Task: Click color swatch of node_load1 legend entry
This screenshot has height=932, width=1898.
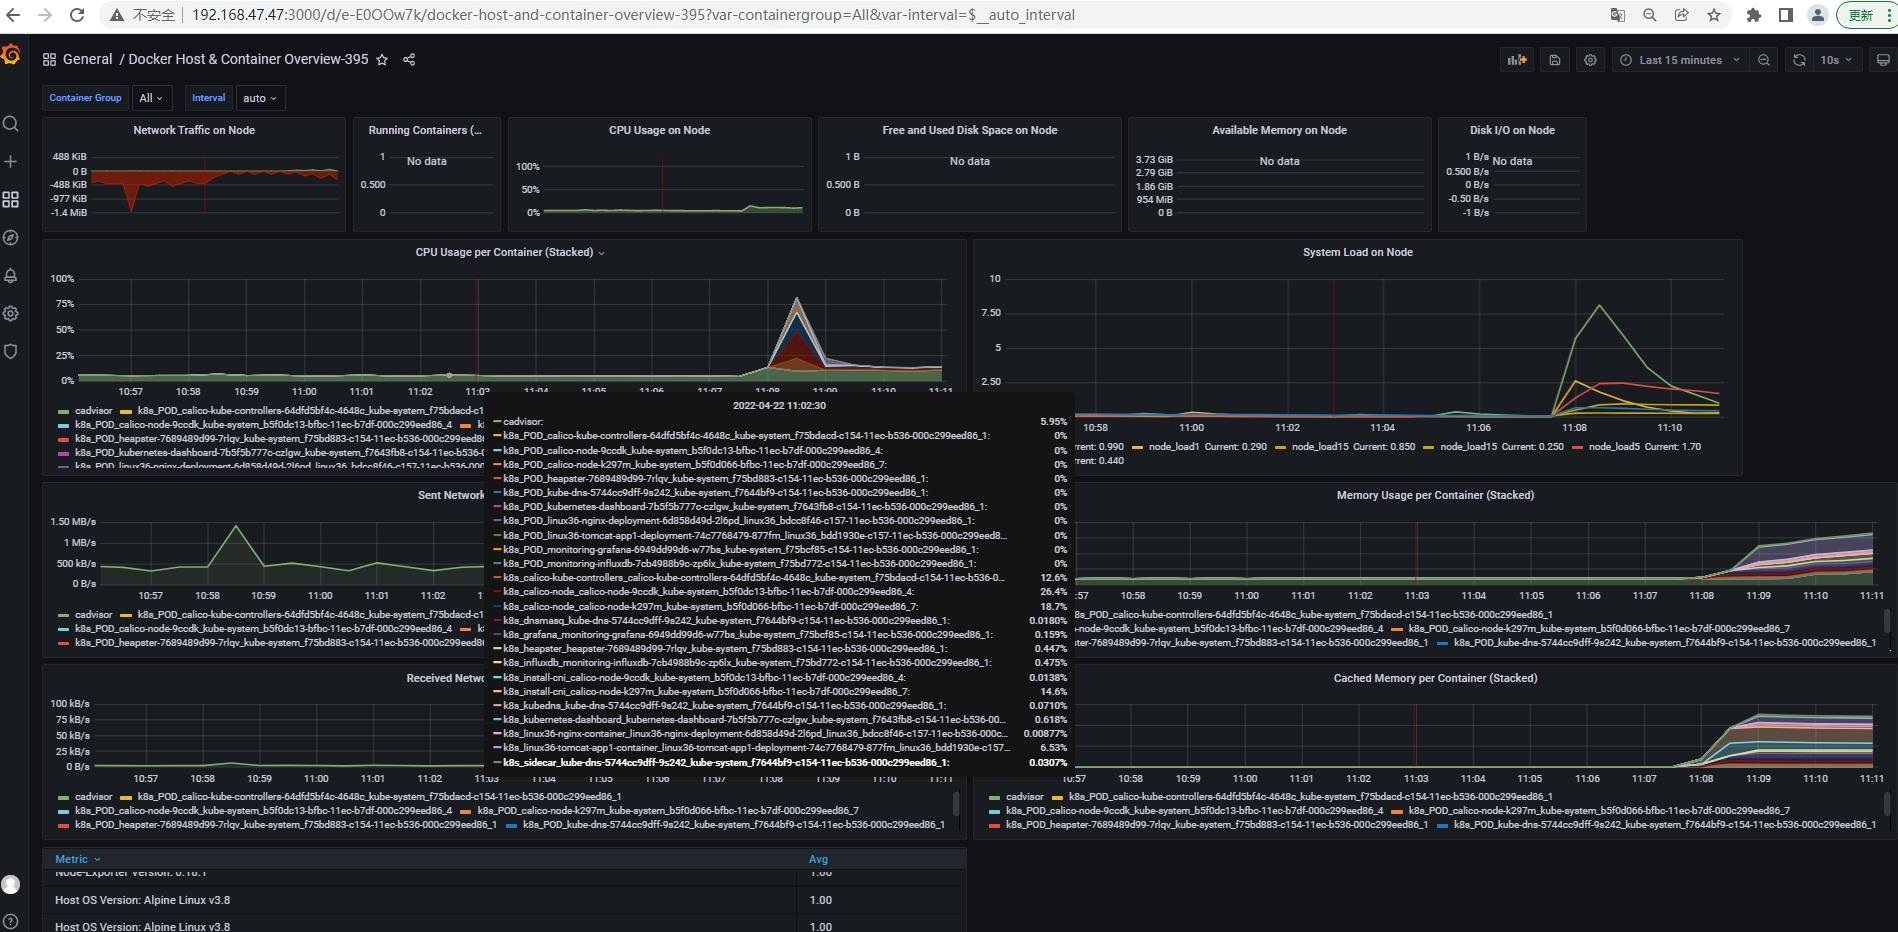Action: tap(1137, 448)
